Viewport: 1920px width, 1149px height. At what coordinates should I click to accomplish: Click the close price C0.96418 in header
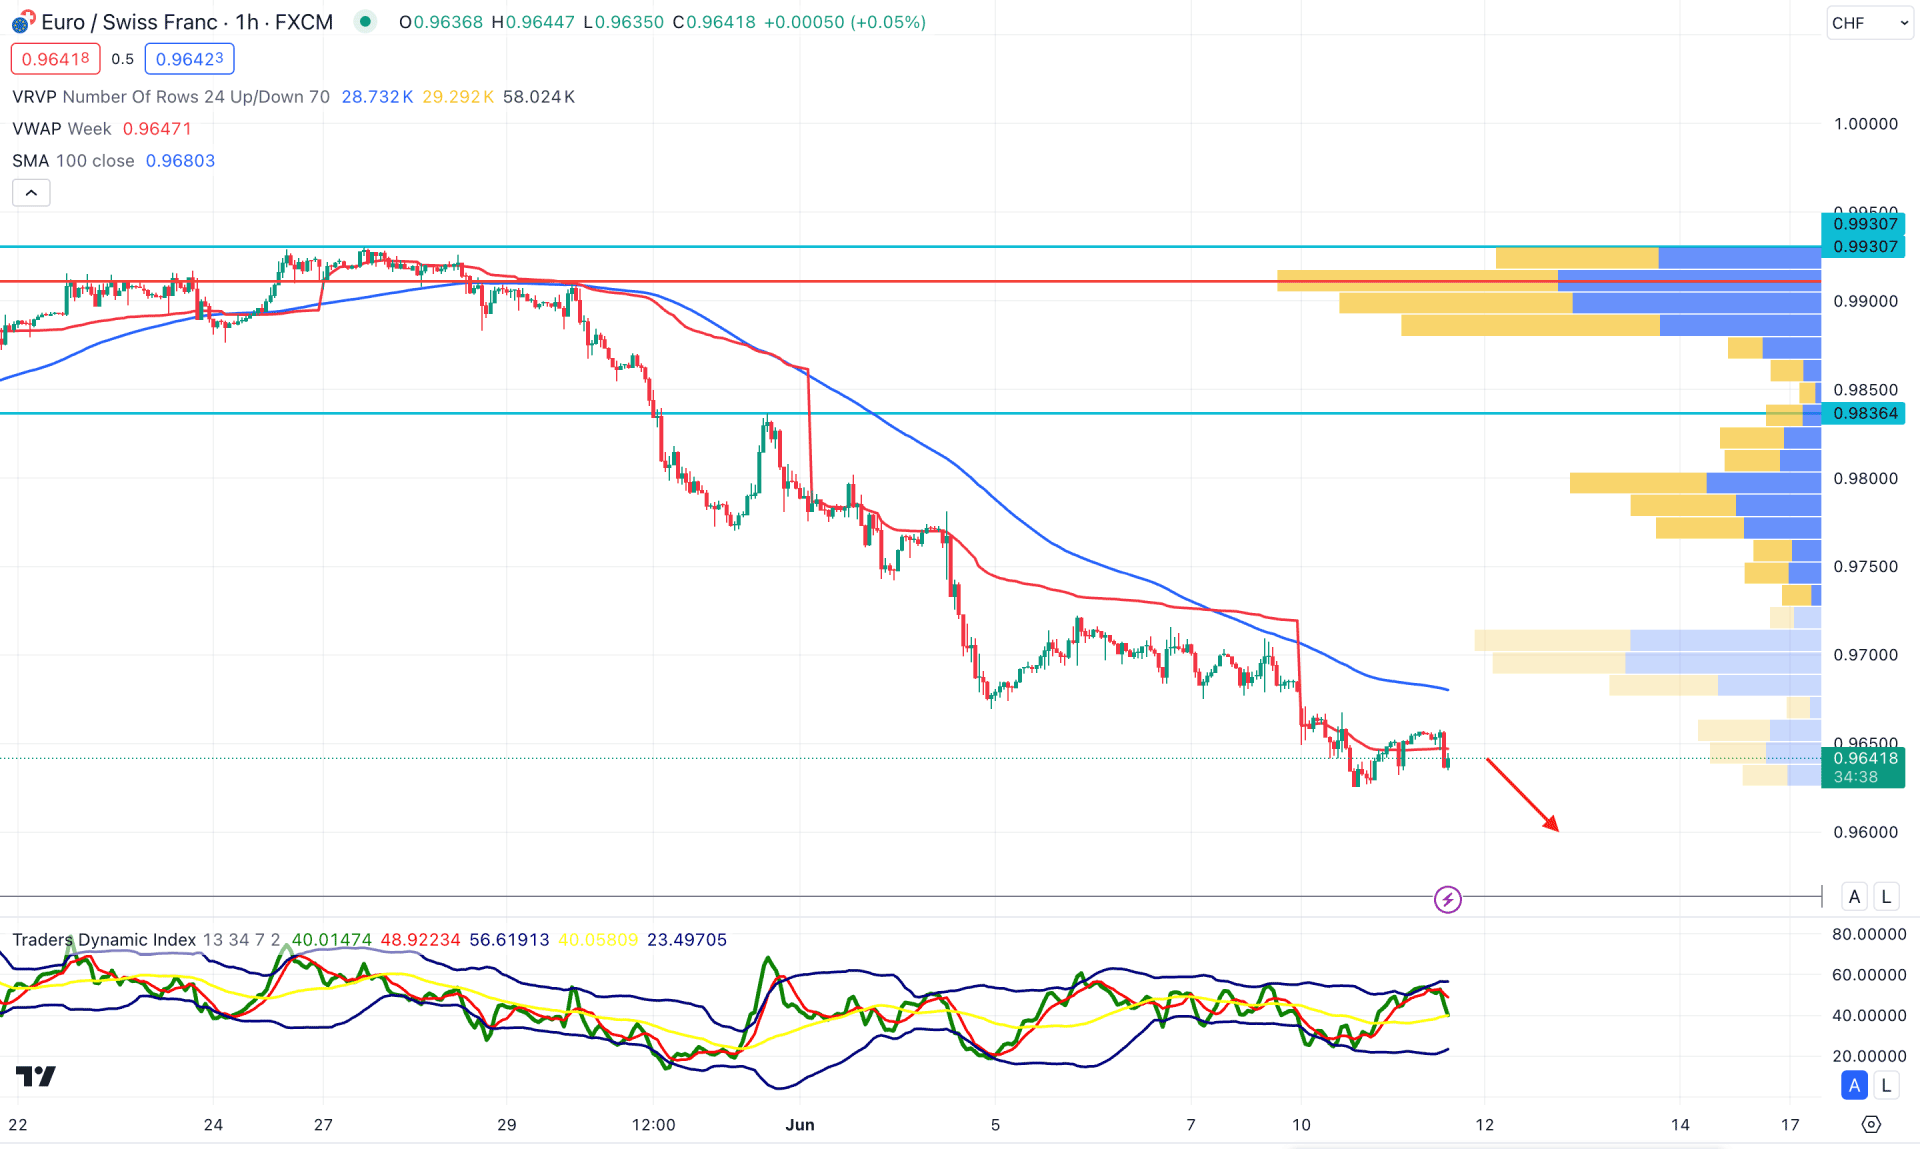[714, 22]
